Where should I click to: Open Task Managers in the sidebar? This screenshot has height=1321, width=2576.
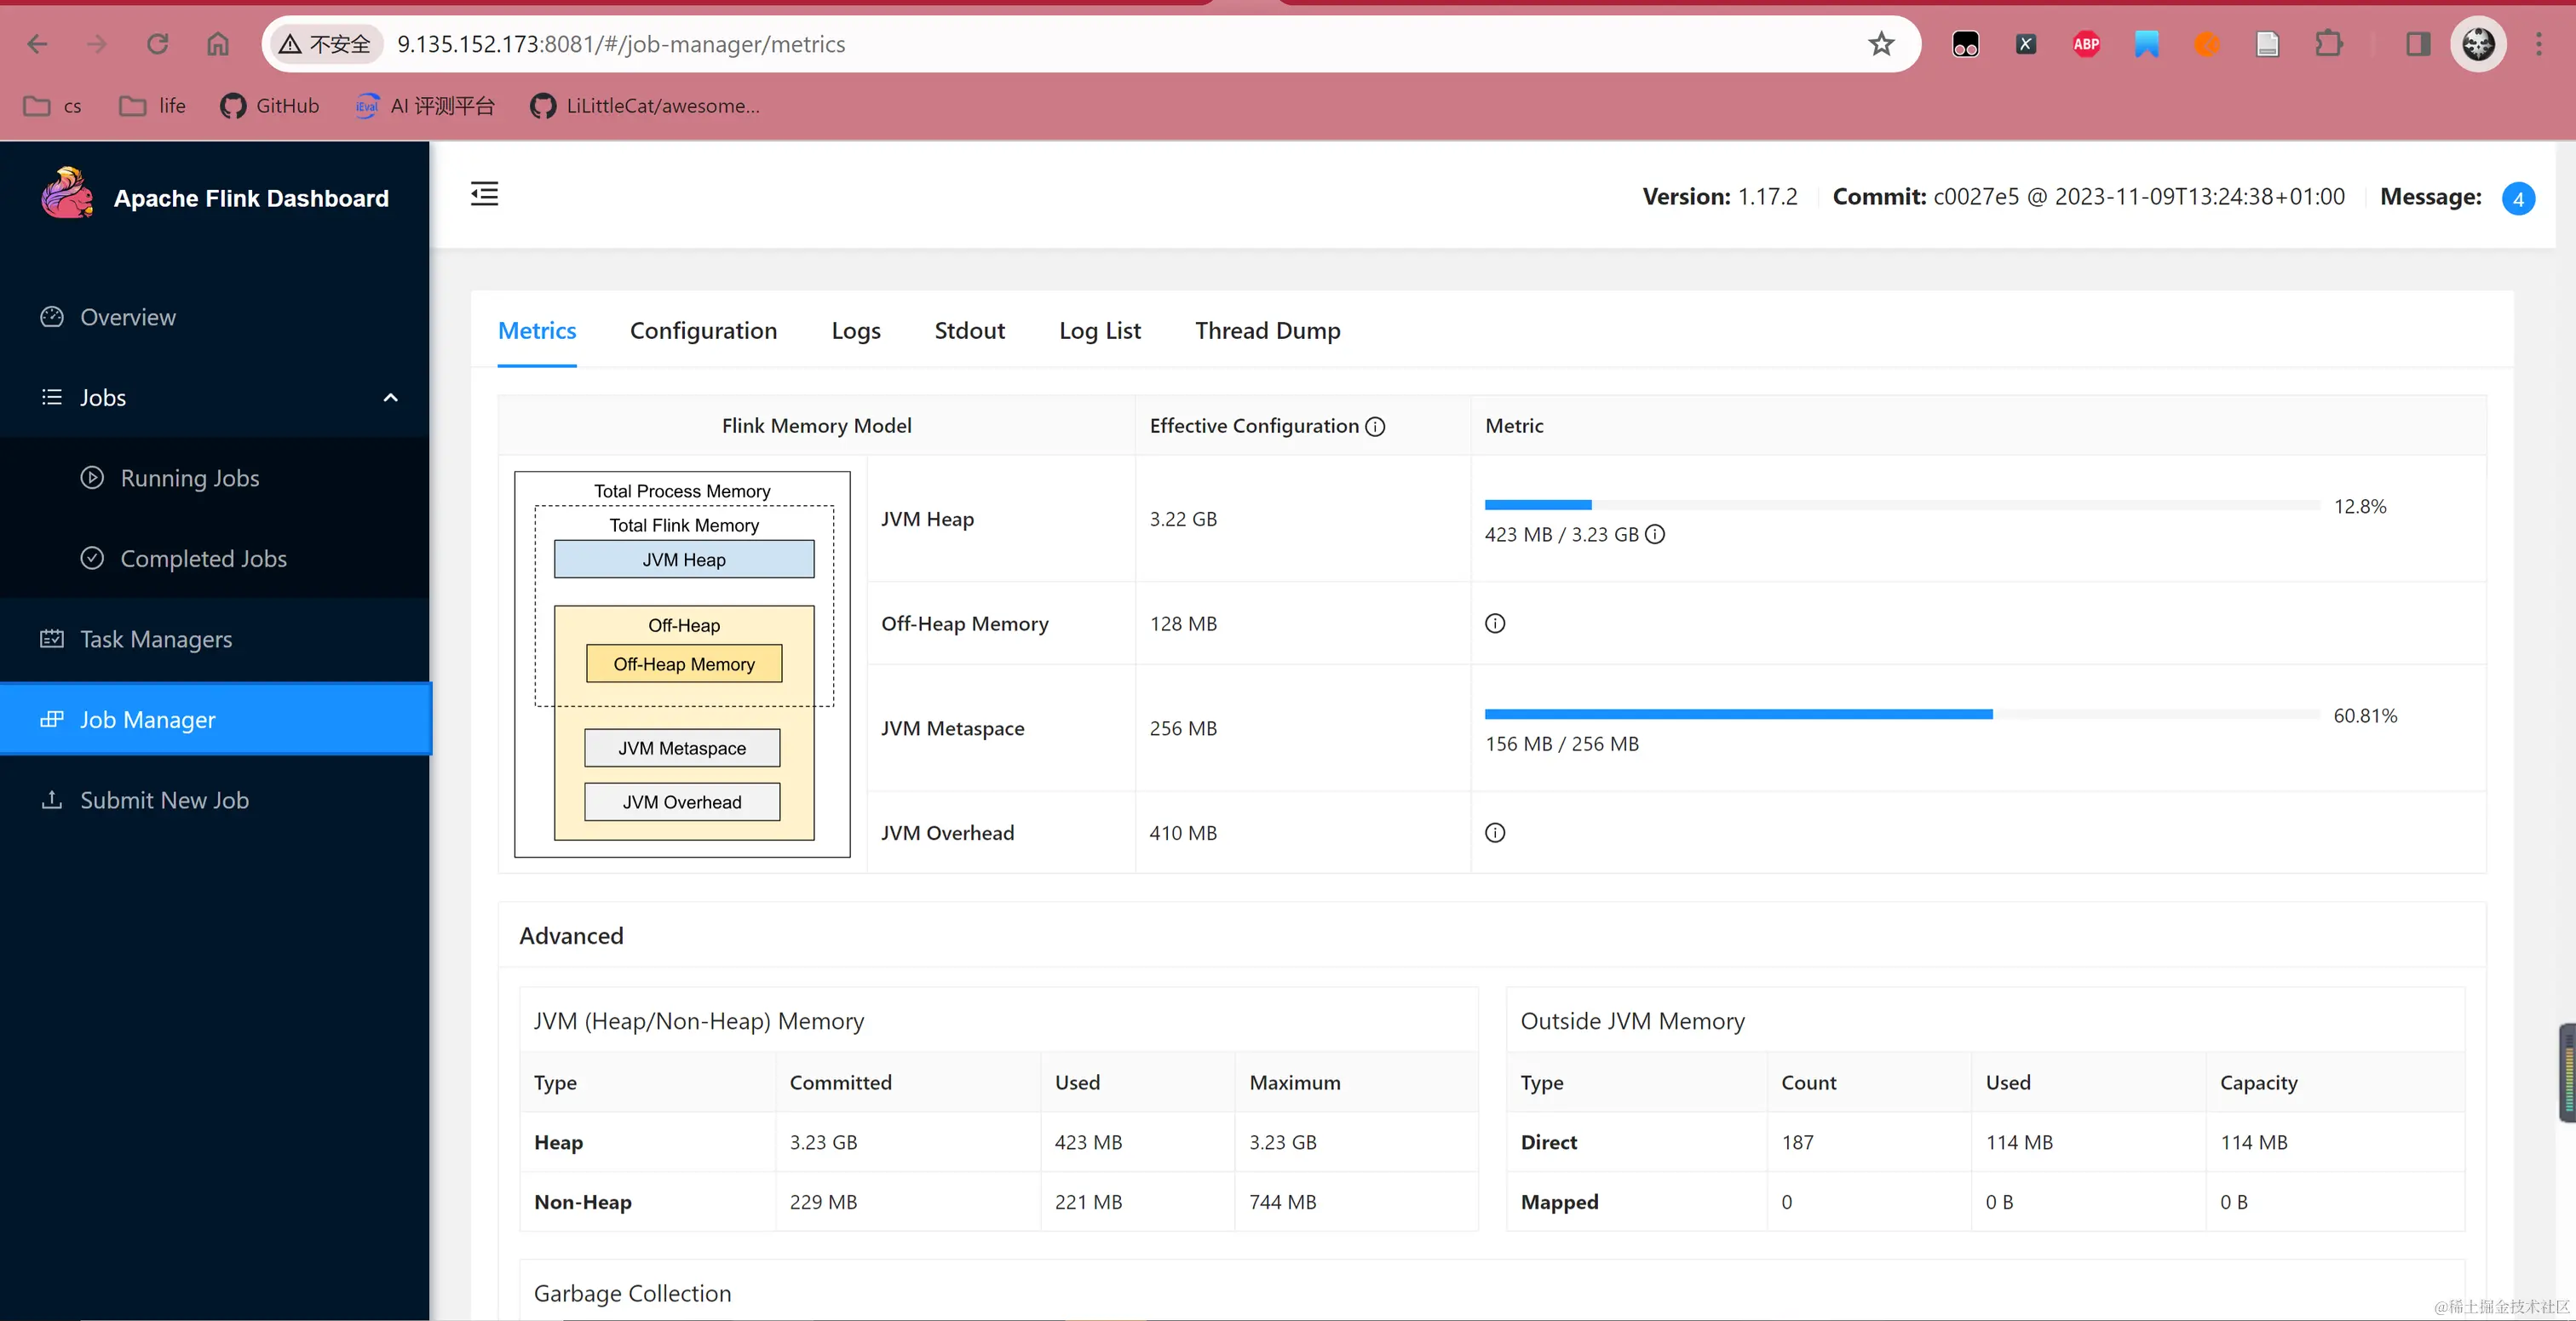[156, 639]
